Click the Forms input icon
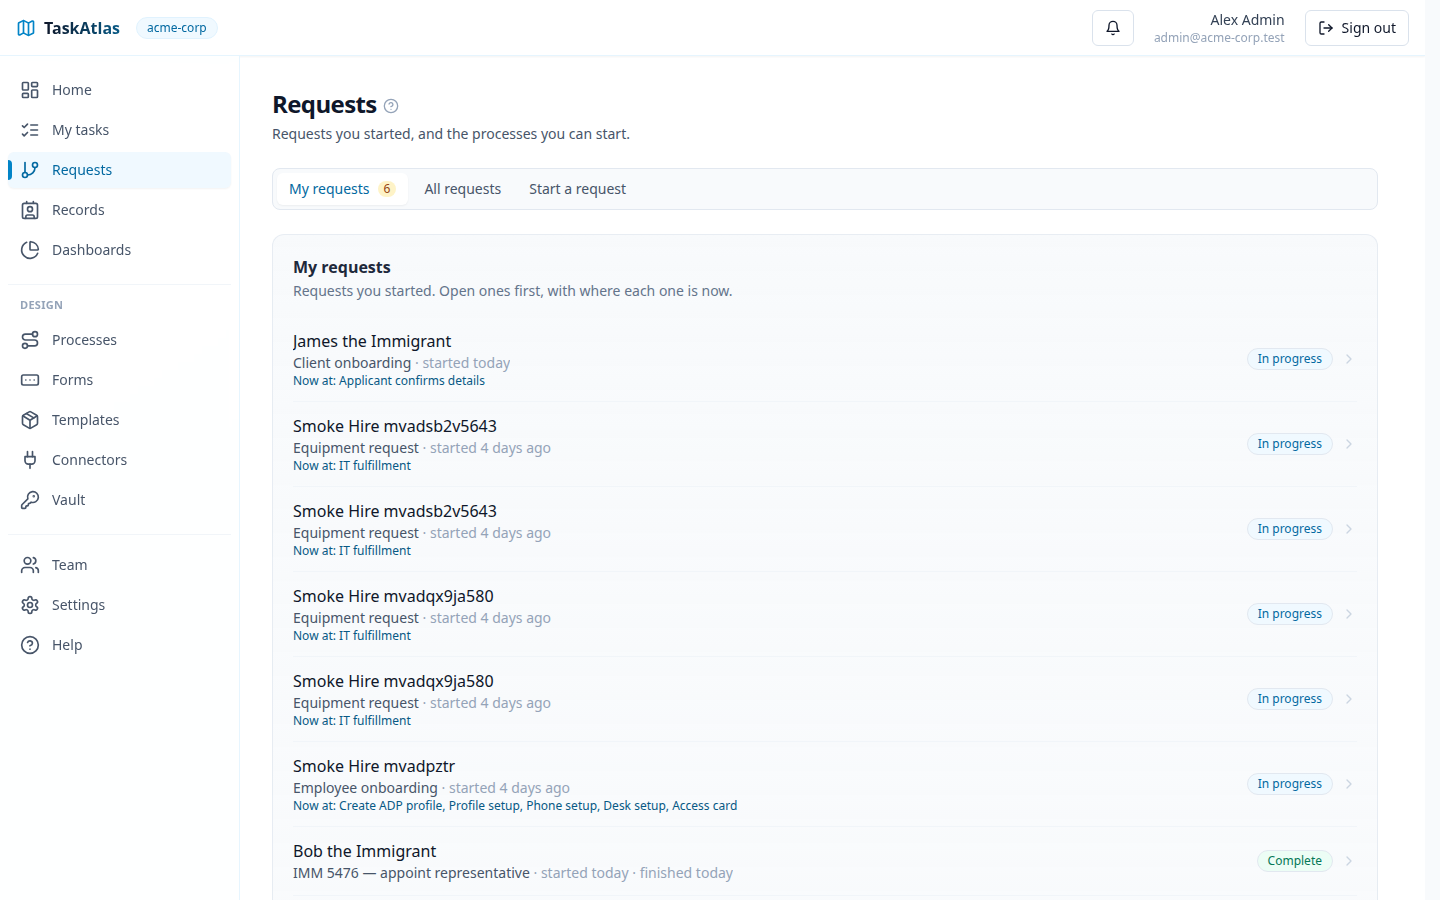The image size is (1440, 900). coord(30,380)
